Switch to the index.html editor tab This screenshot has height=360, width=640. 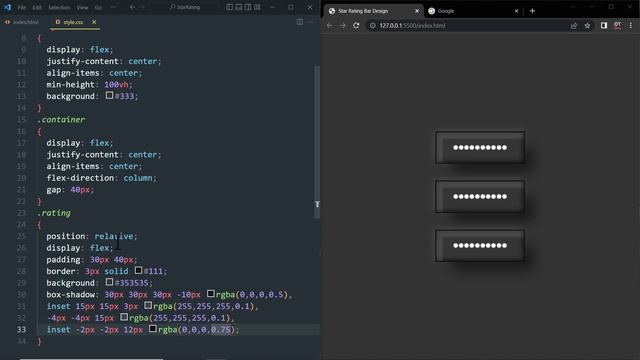tap(23, 22)
